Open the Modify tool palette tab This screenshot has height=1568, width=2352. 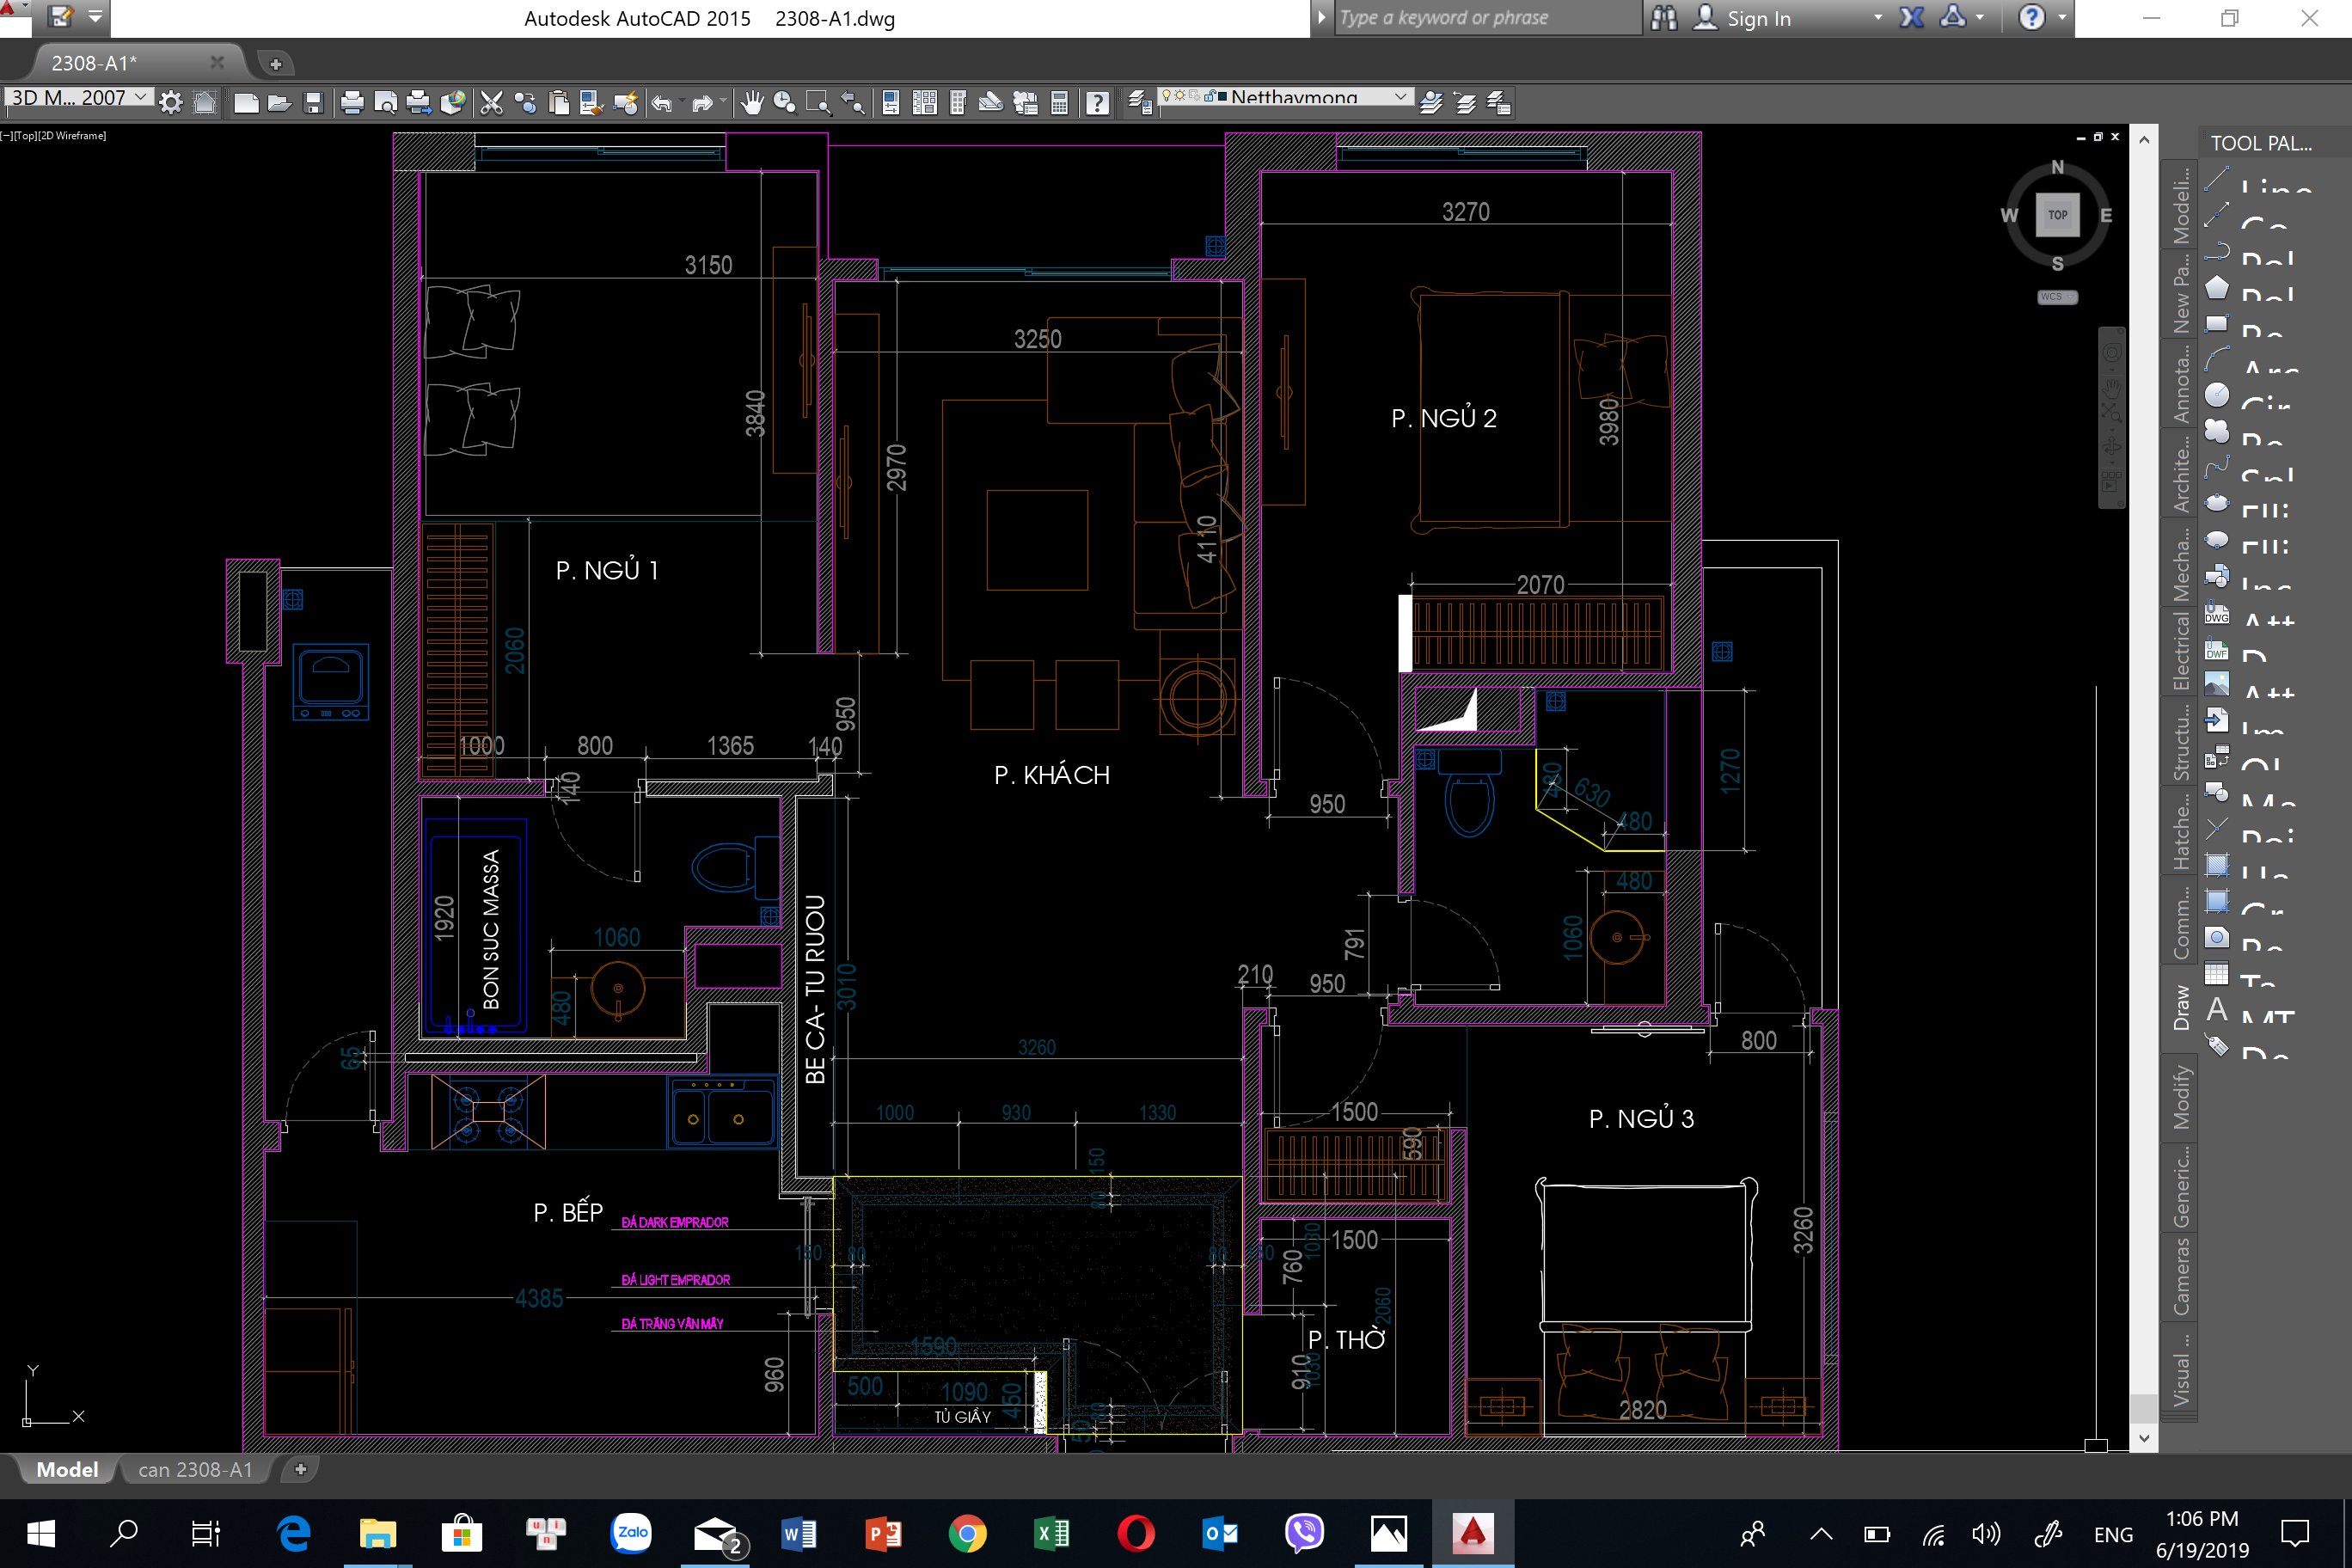pos(2181,1097)
